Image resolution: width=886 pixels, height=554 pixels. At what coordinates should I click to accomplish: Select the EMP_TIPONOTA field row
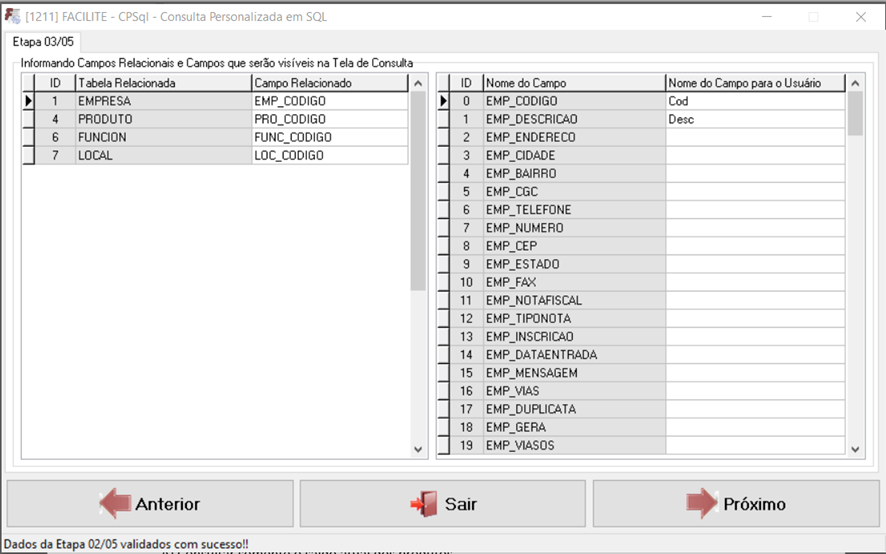(x=641, y=318)
